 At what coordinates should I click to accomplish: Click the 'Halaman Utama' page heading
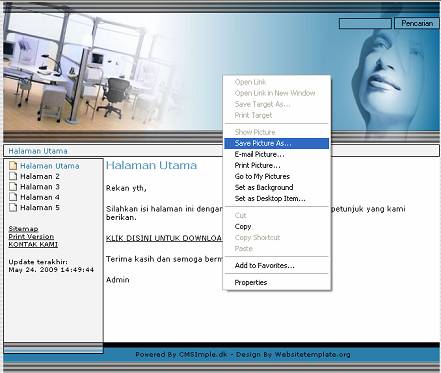[151, 165]
